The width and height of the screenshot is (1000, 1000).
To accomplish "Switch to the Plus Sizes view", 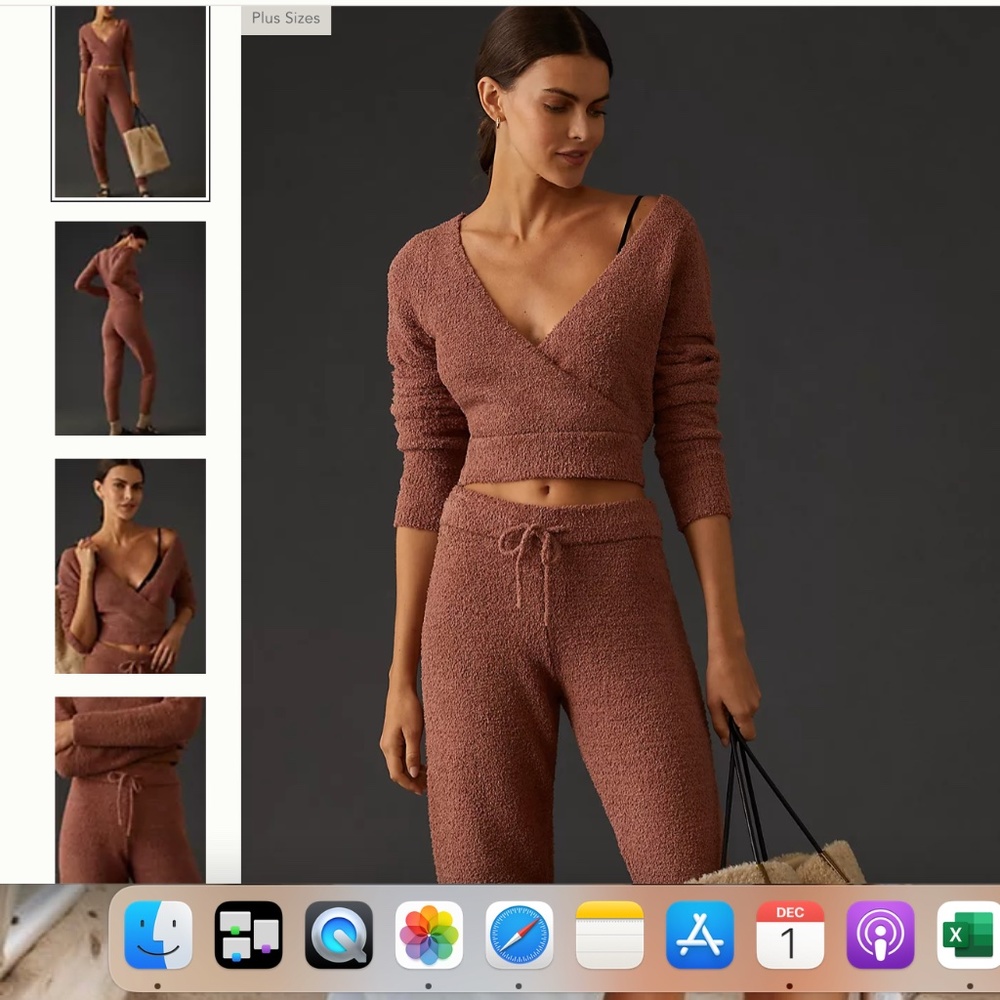I will [x=285, y=18].
